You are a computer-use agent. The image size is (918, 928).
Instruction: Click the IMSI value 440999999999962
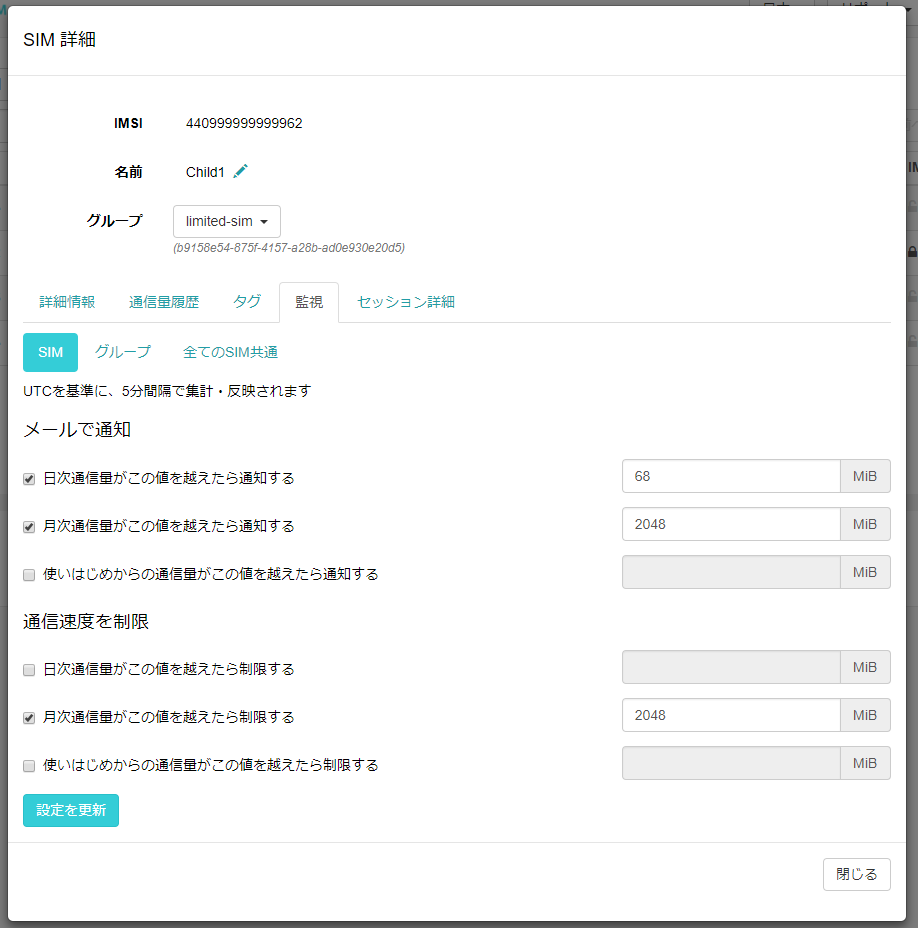tap(244, 123)
